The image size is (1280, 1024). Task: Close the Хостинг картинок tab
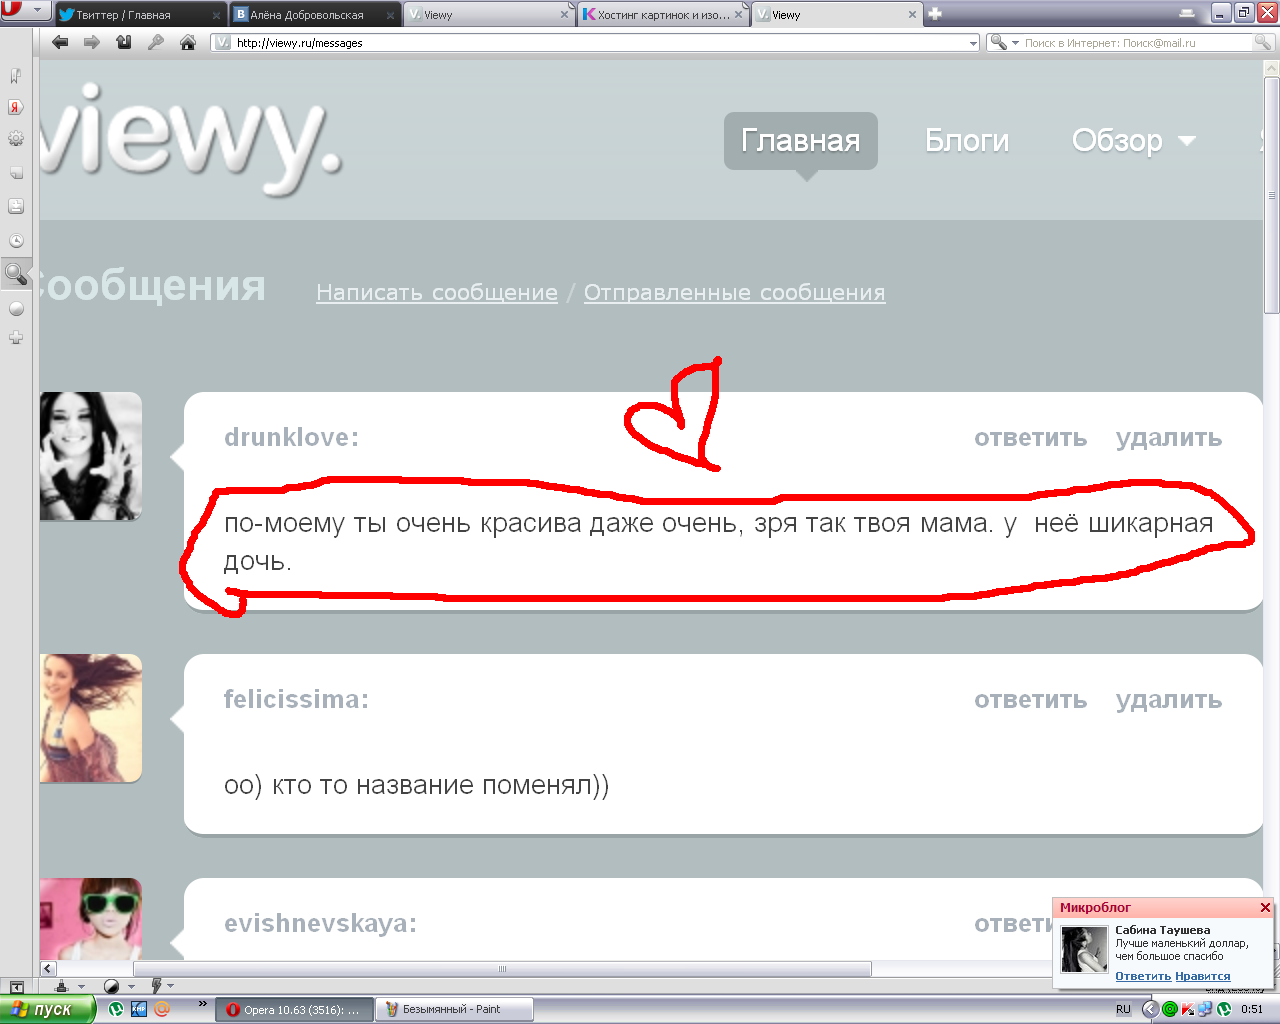coord(738,15)
